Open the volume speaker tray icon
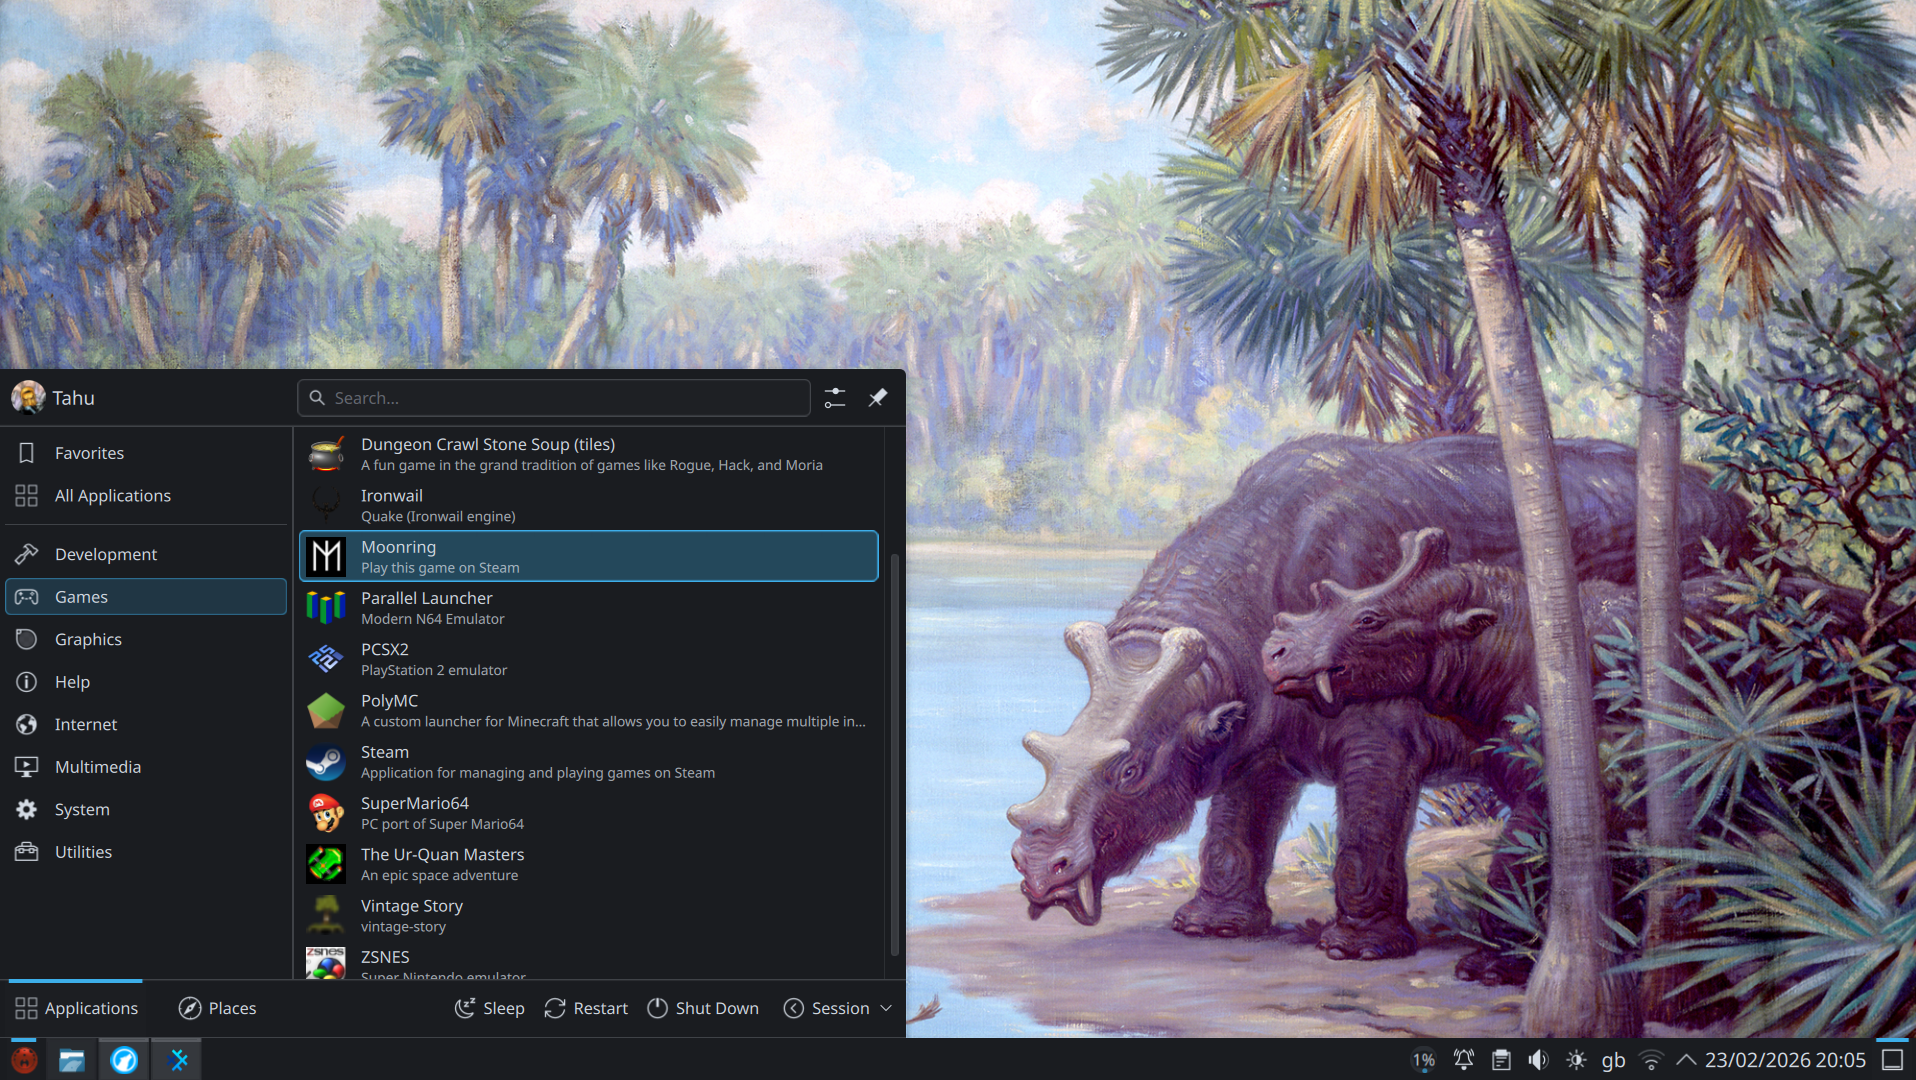1916x1080 pixels. 1538,1060
